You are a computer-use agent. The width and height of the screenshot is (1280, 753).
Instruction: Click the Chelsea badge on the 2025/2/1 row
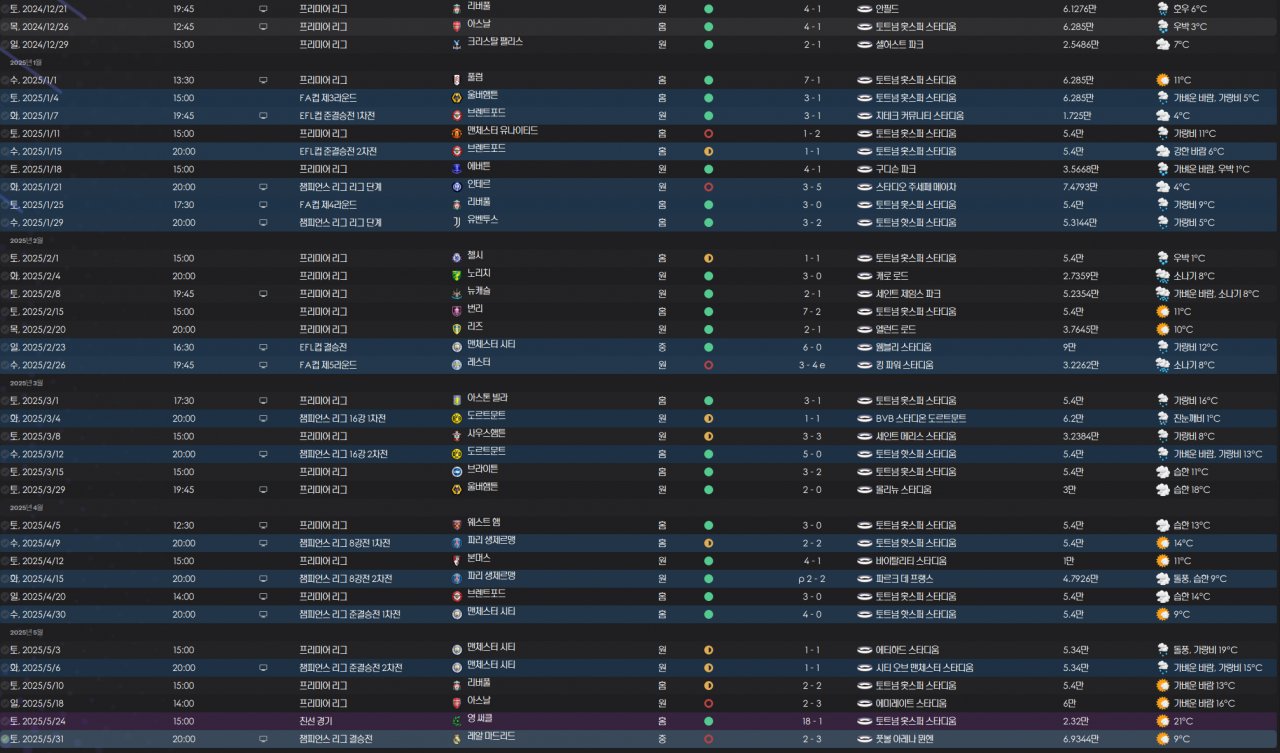(x=457, y=257)
